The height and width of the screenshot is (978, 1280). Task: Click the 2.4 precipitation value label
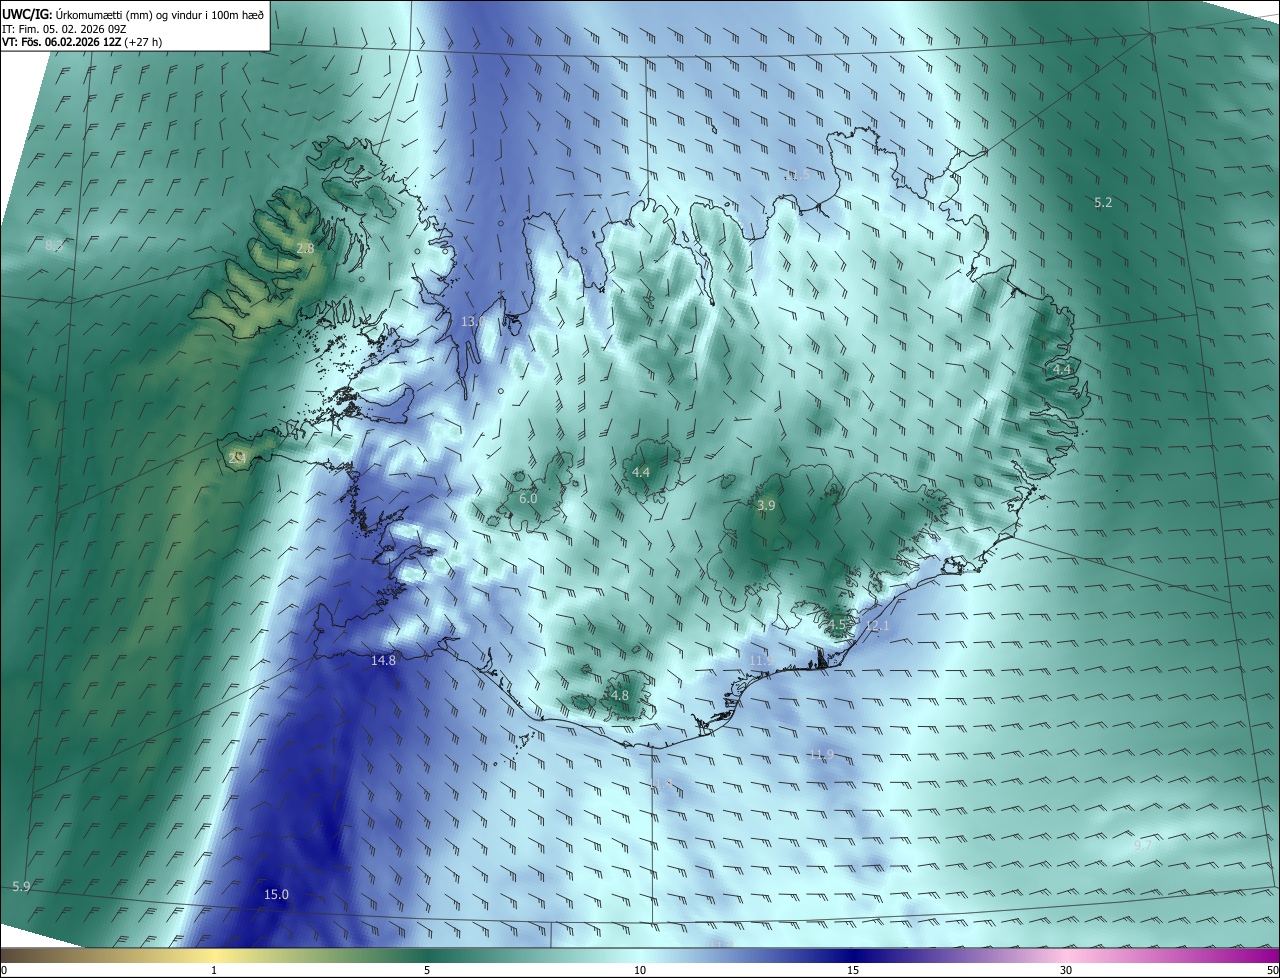(237, 457)
